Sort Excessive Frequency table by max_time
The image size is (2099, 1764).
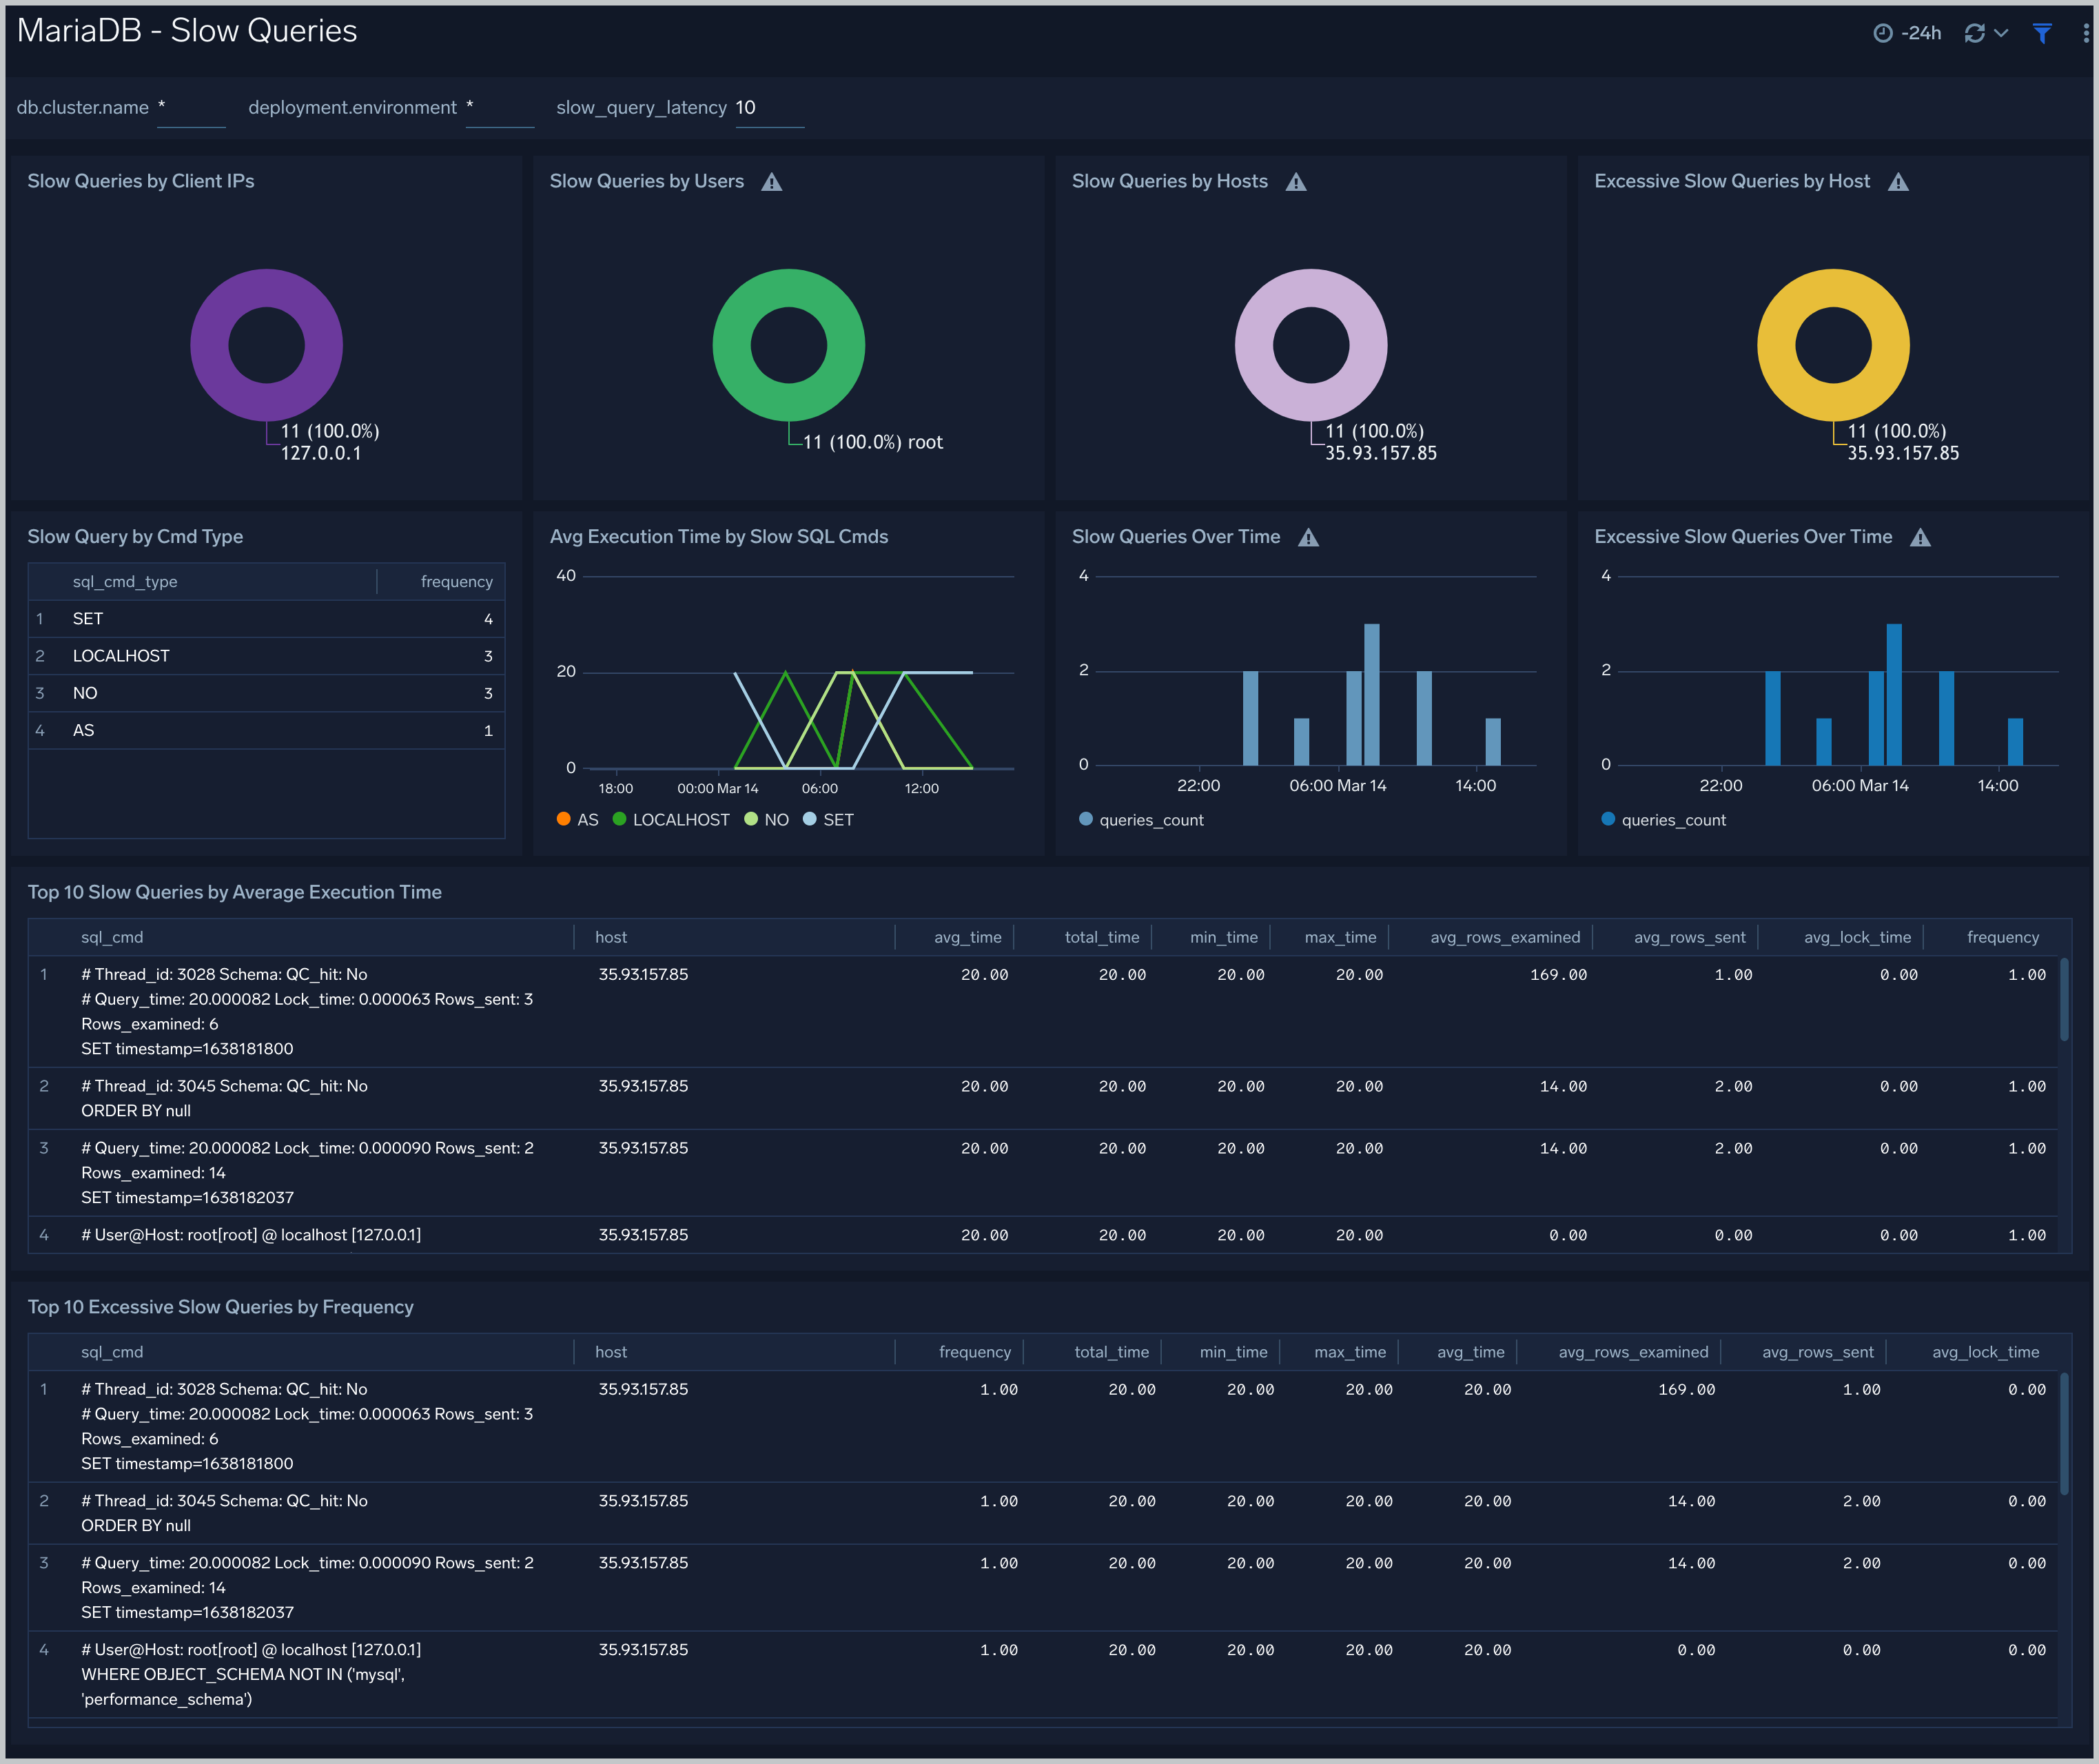(1350, 1353)
